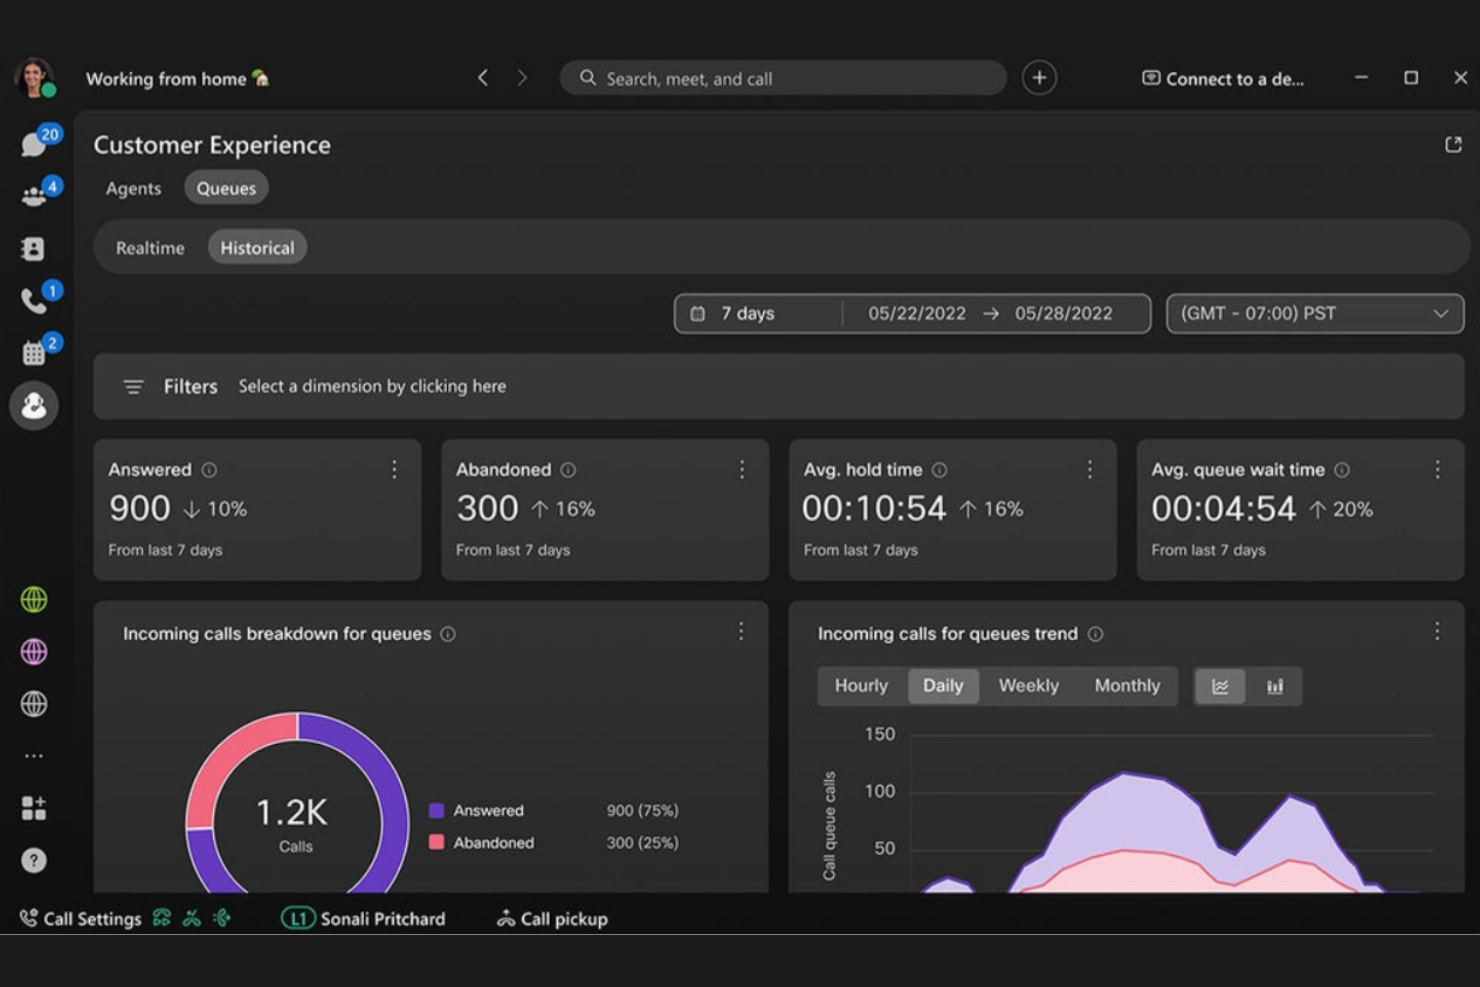Select the Realtime tab
This screenshot has width=1480, height=987.
coord(150,248)
